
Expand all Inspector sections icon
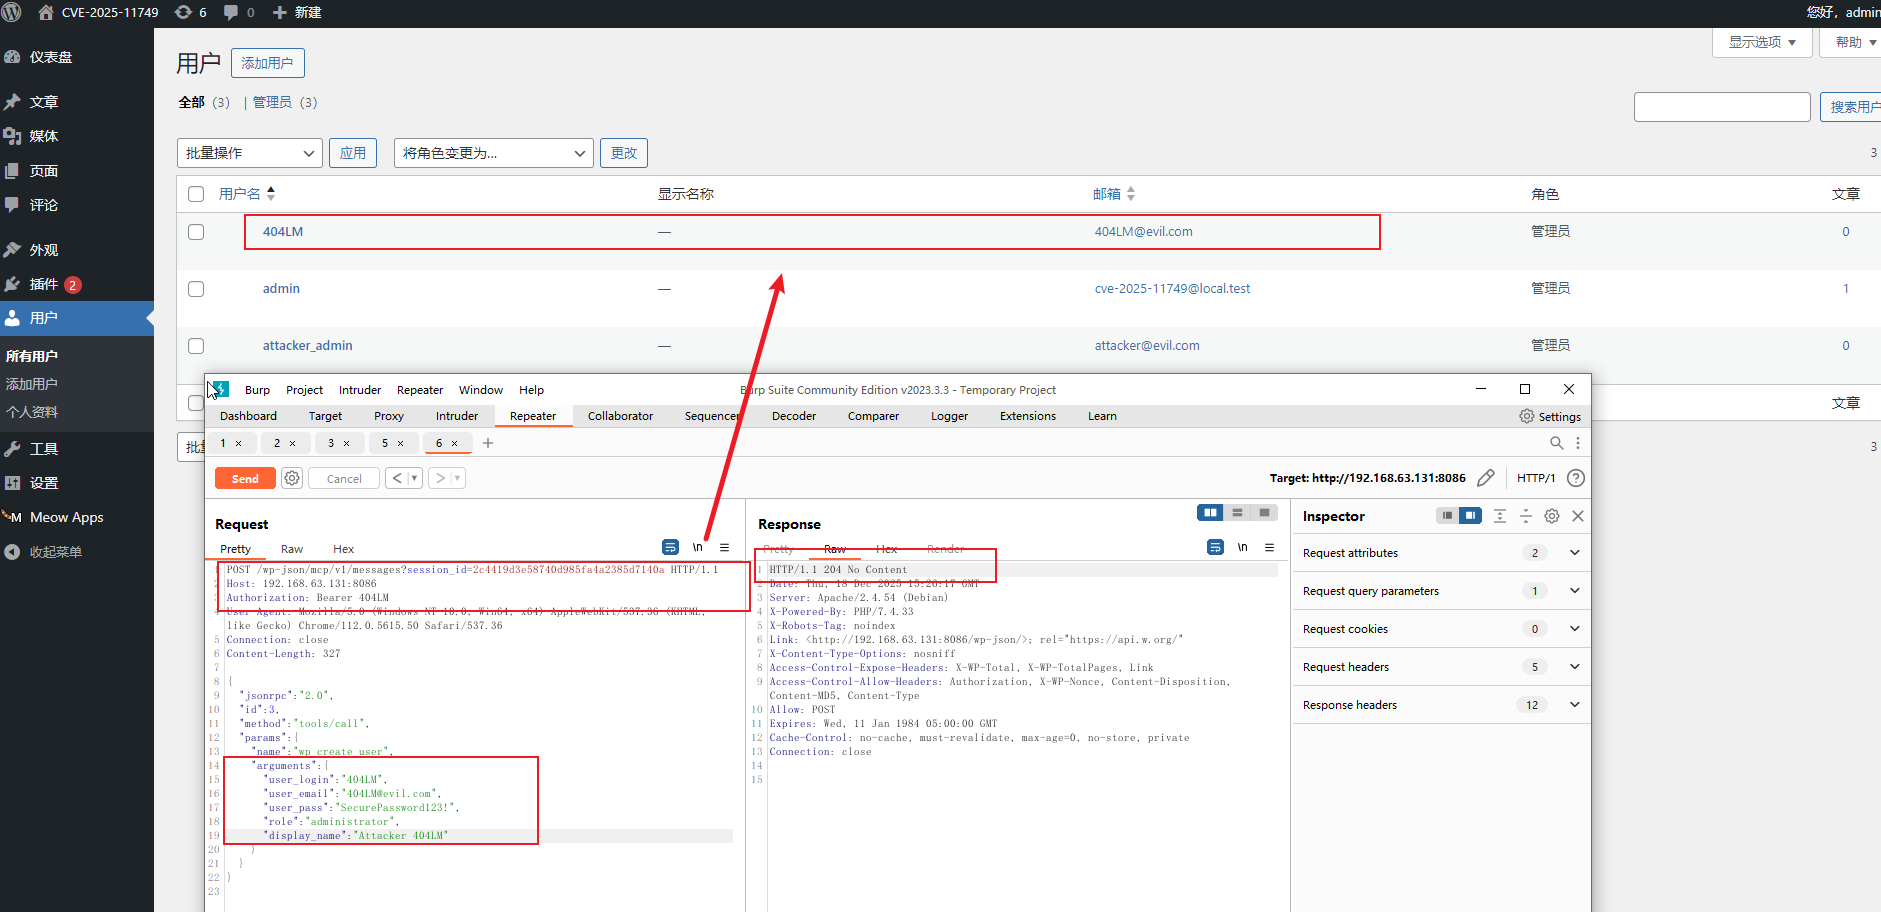(x=1500, y=516)
